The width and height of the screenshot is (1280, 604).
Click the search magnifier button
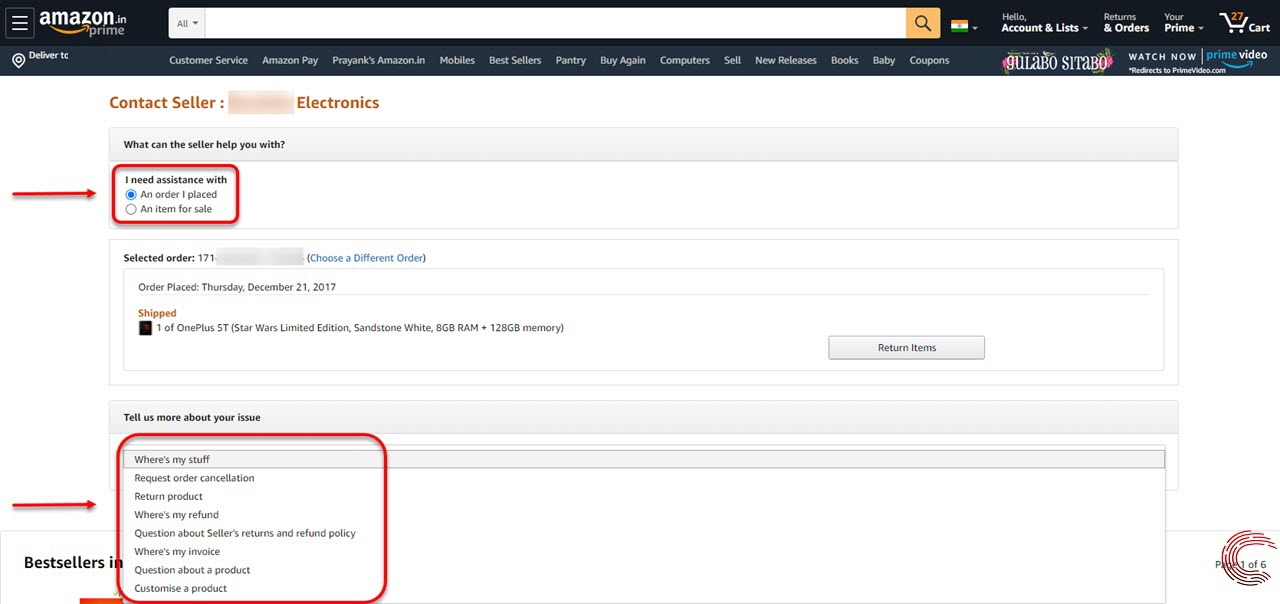click(x=921, y=22)
